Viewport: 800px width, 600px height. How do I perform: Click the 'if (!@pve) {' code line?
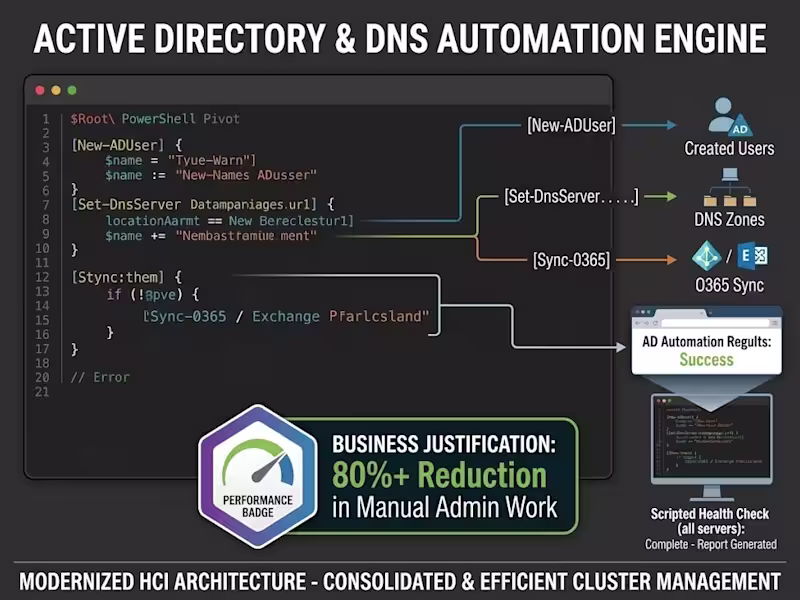click(x=153, y=294)
